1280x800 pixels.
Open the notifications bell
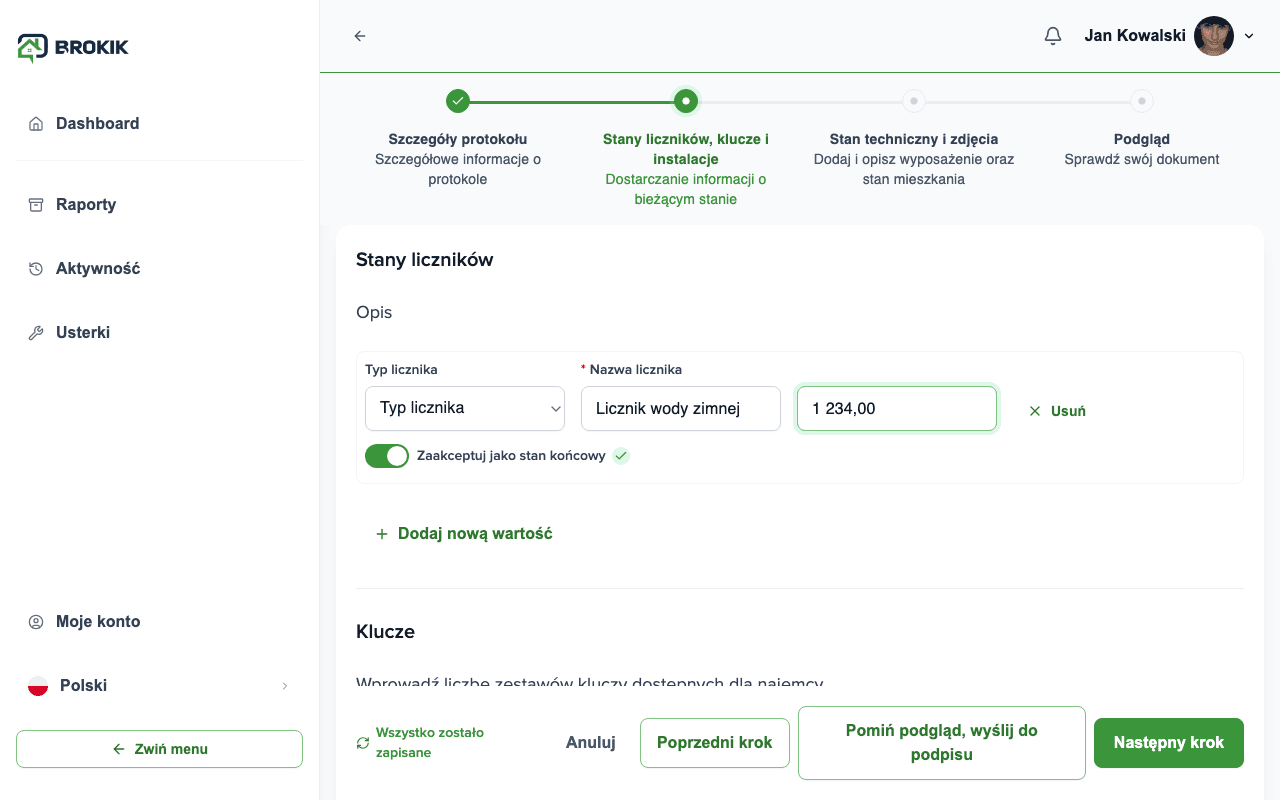pos(1052,36)
